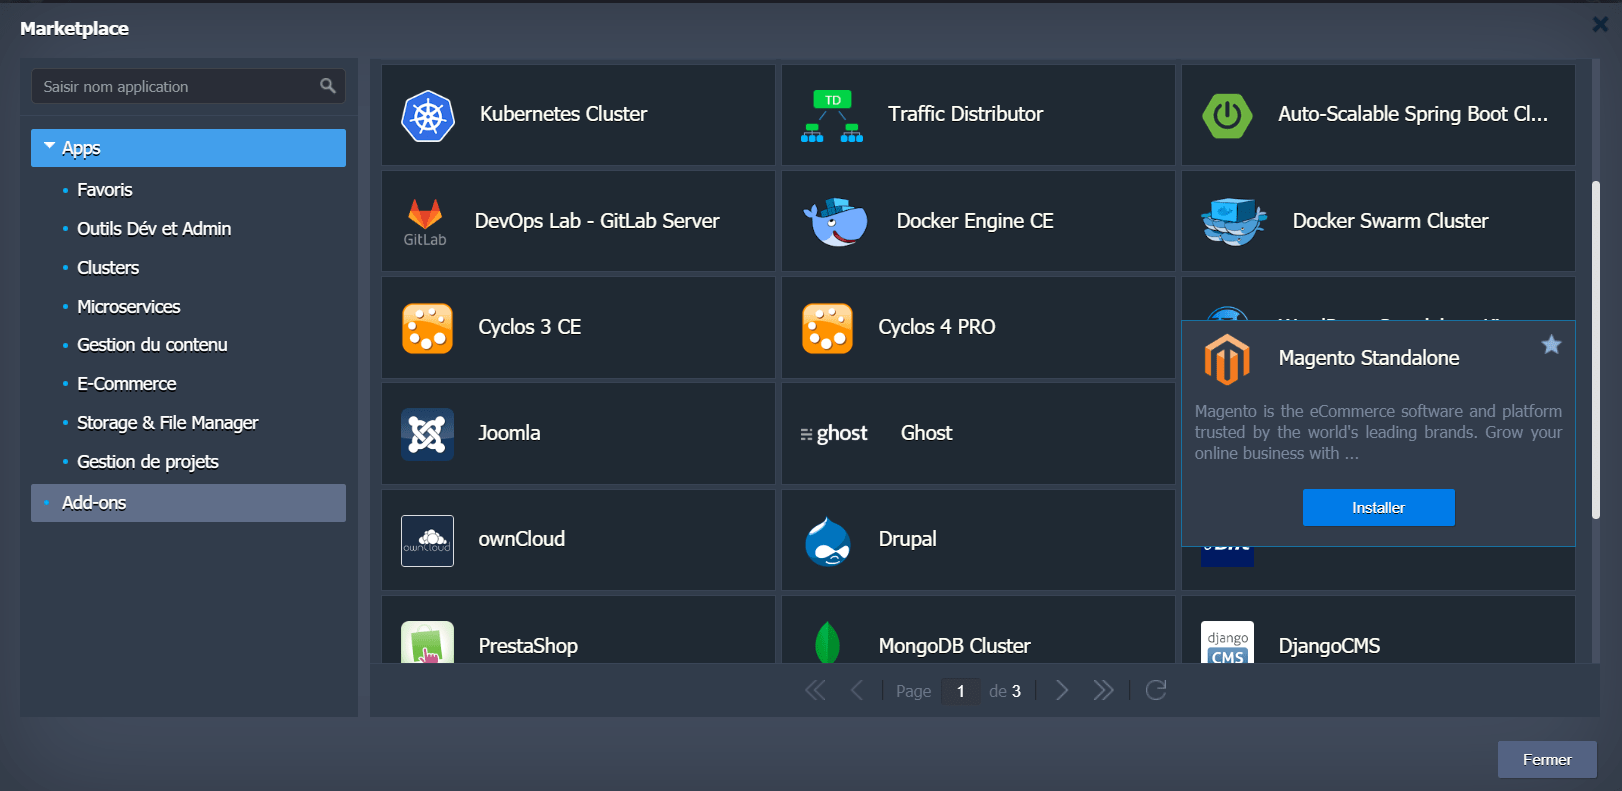
Task: Select Gestion de projets category
Action: (148, 462)
